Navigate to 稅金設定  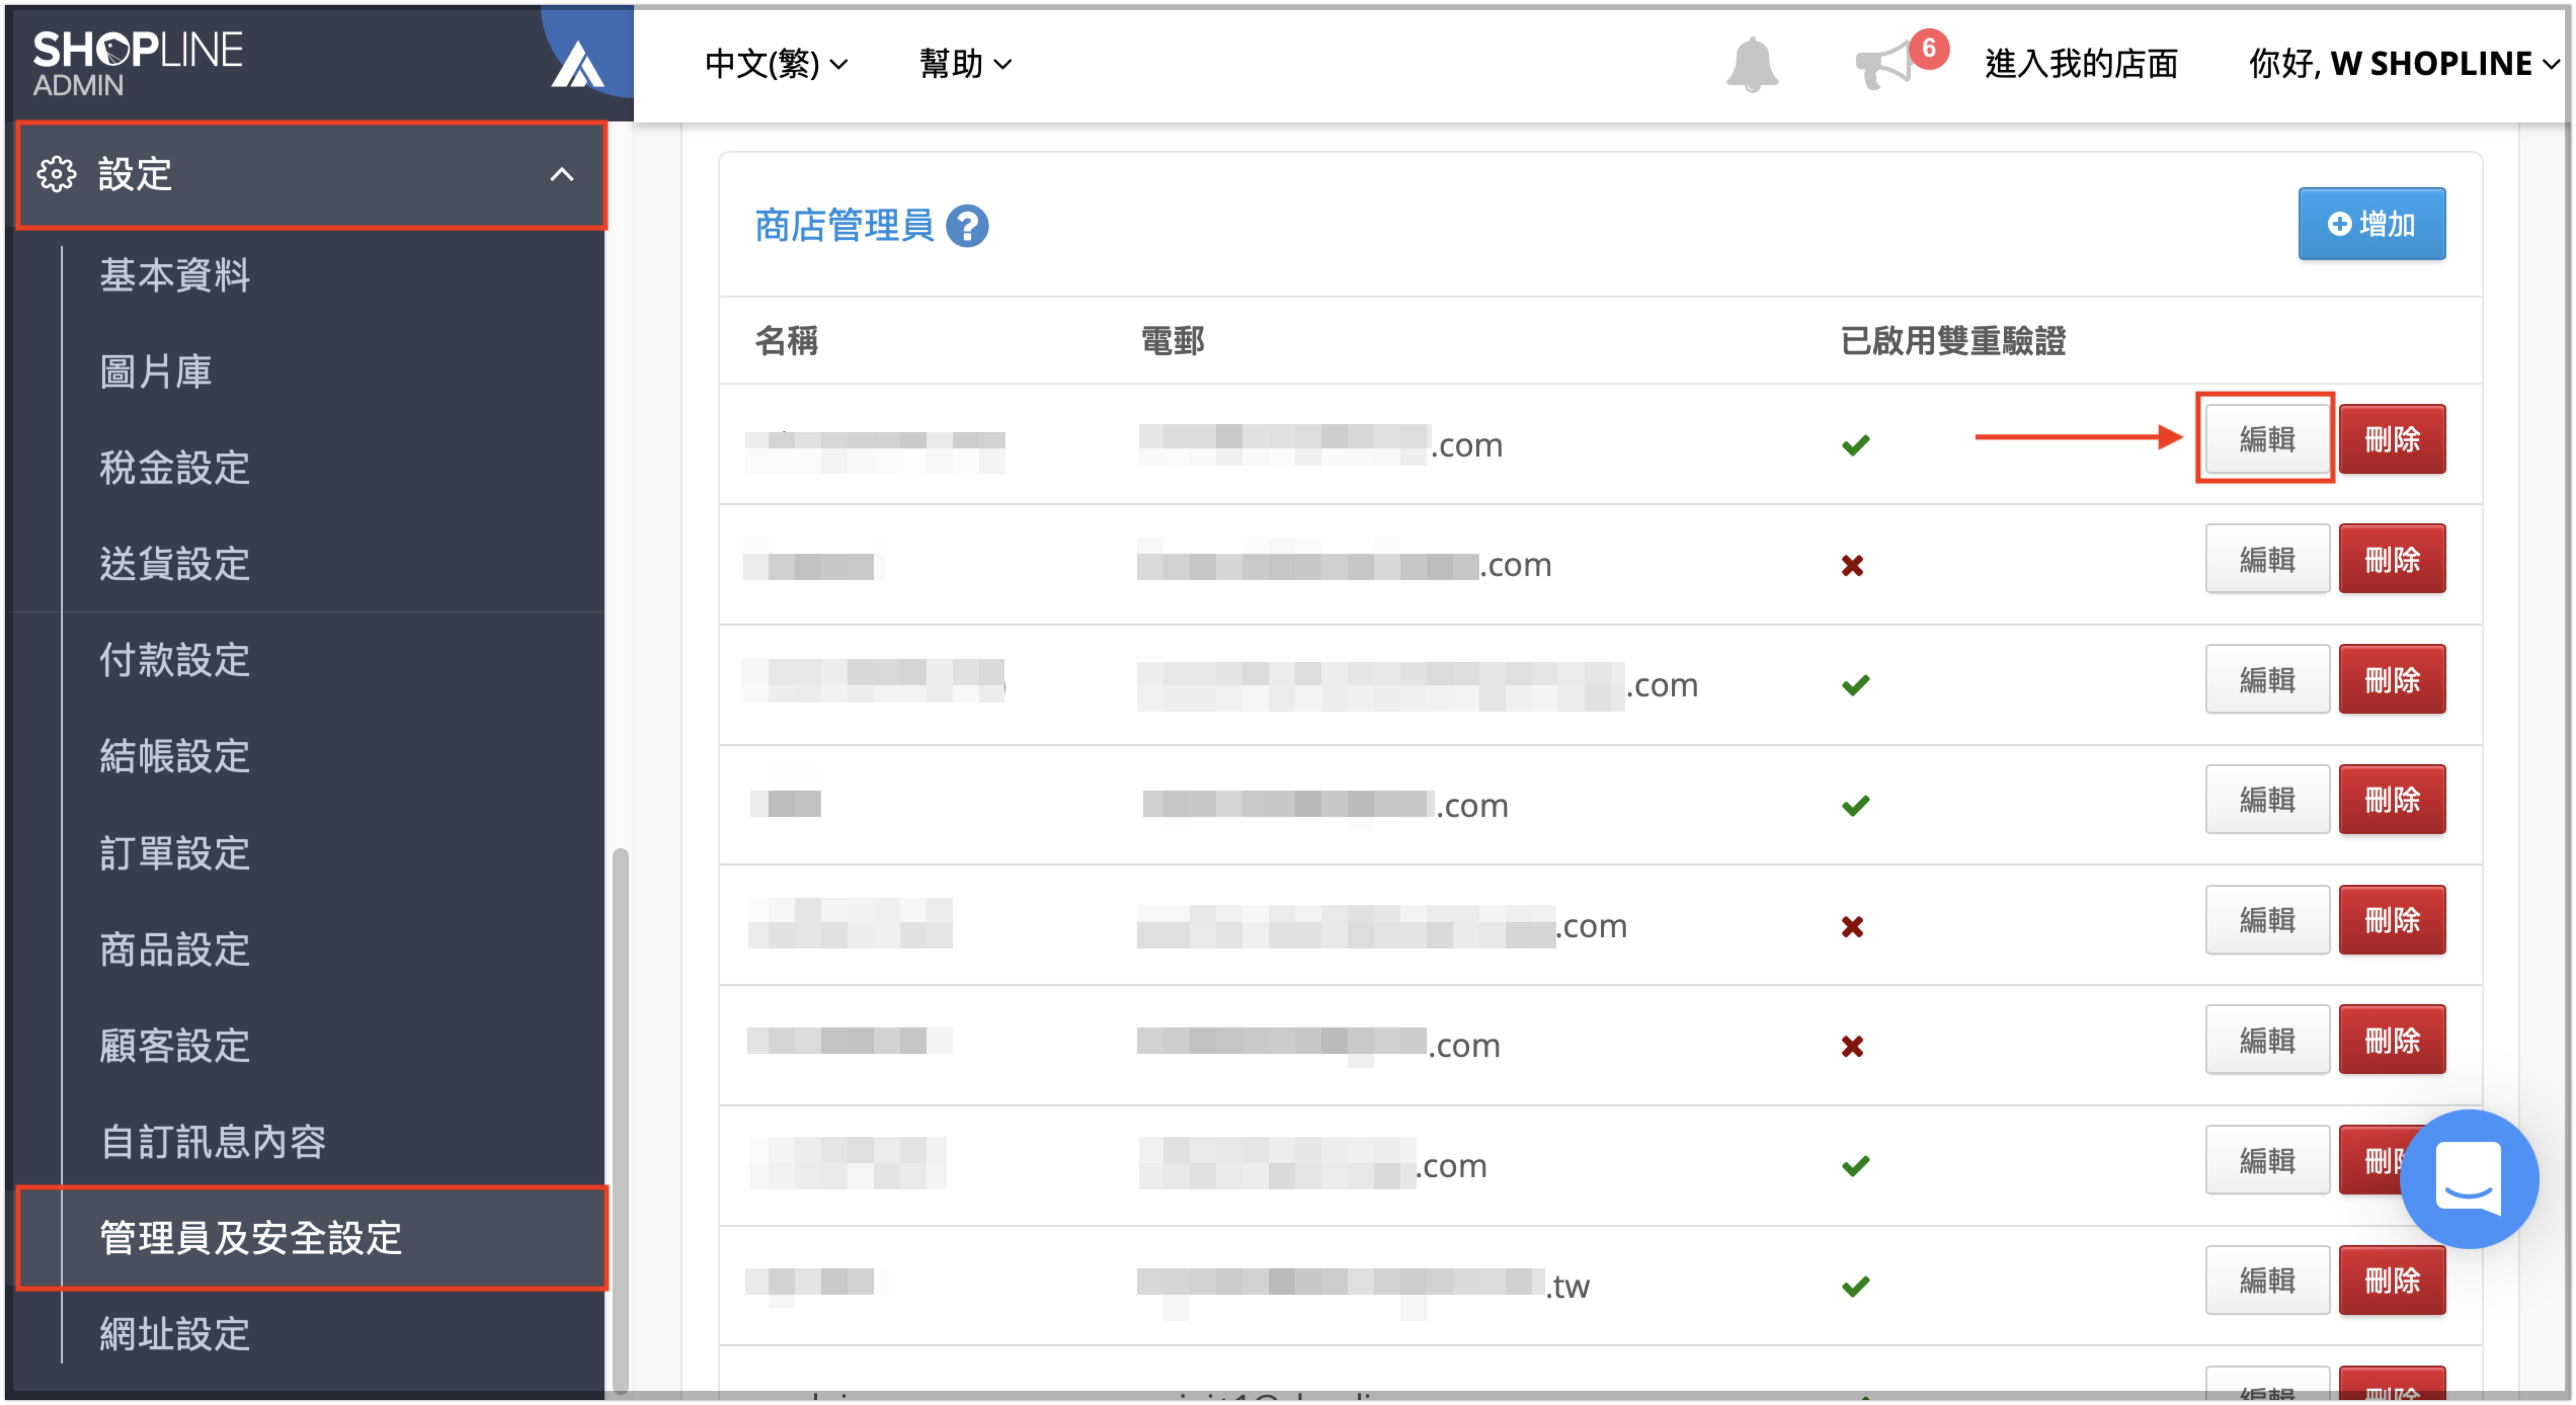coord(175,467)
